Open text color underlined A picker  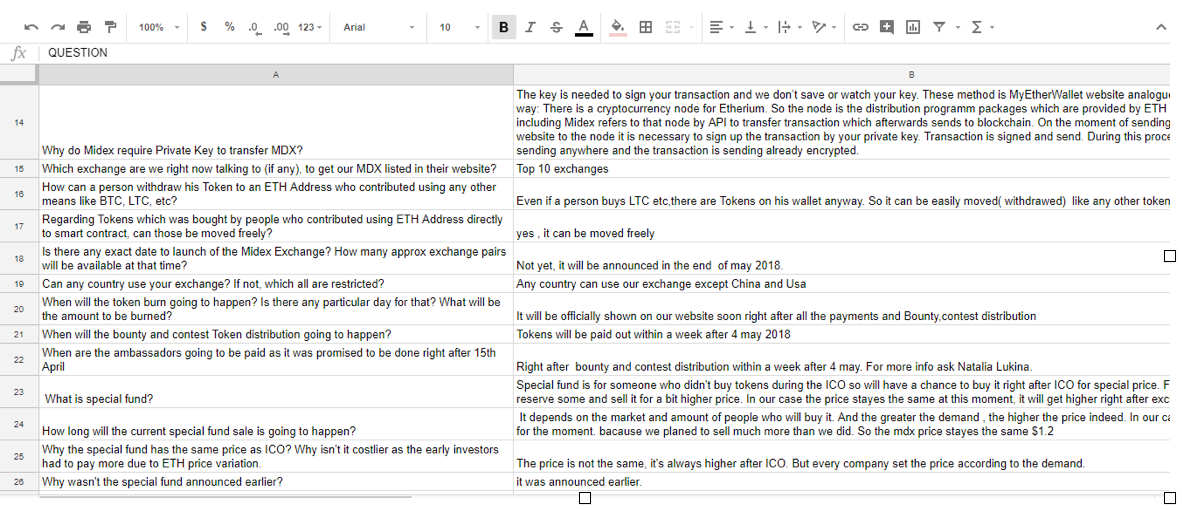point(583,27)
